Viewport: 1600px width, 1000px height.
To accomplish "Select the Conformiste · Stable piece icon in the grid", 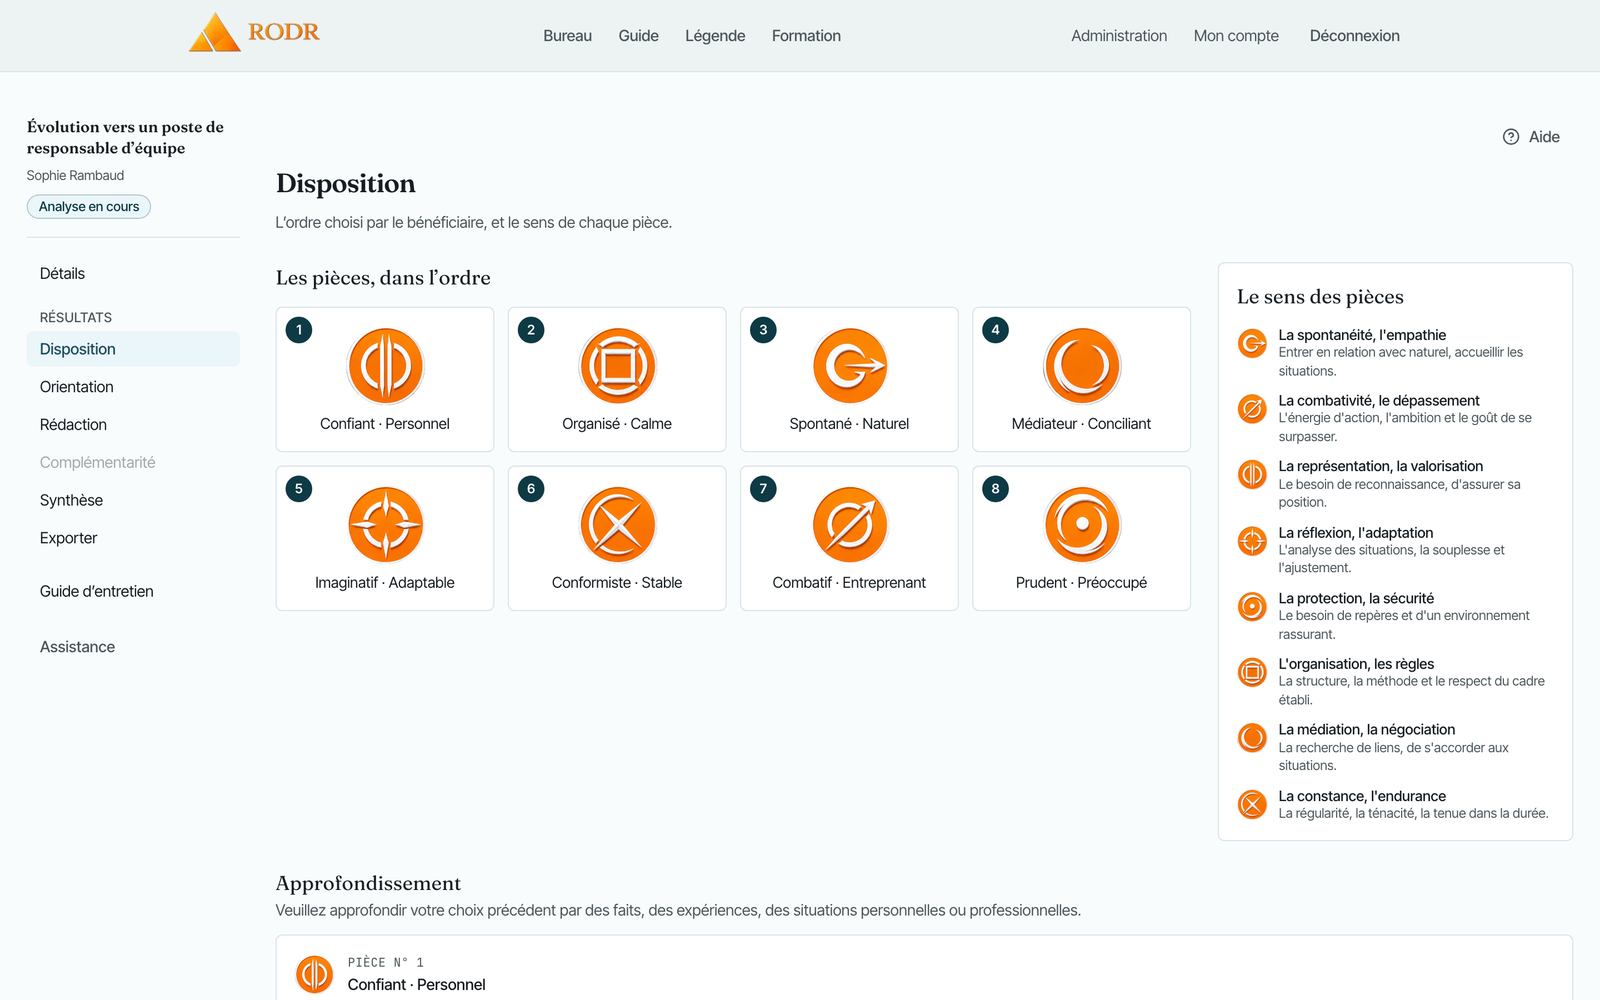I will tap(617, 525).
